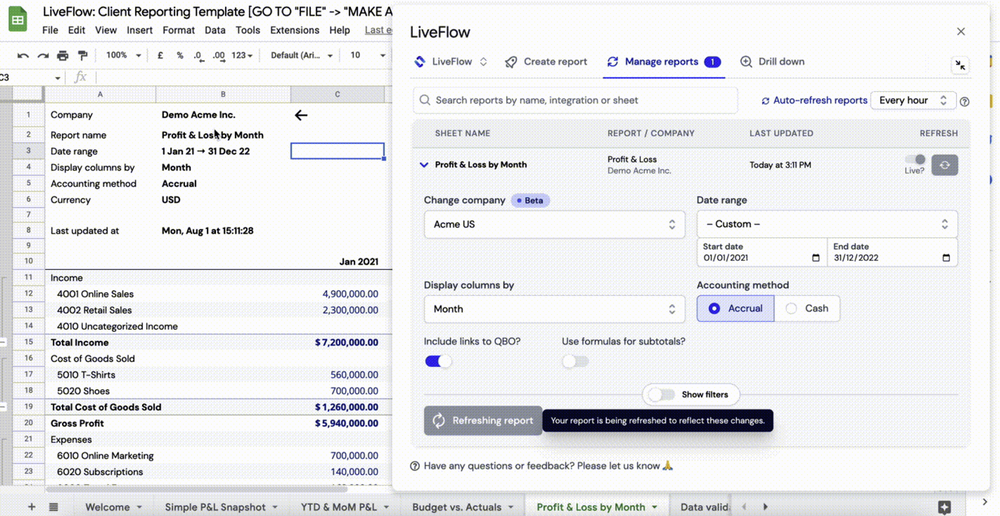
Task: Click the auto-refresh help question icon
Action: tap(964, 101)
